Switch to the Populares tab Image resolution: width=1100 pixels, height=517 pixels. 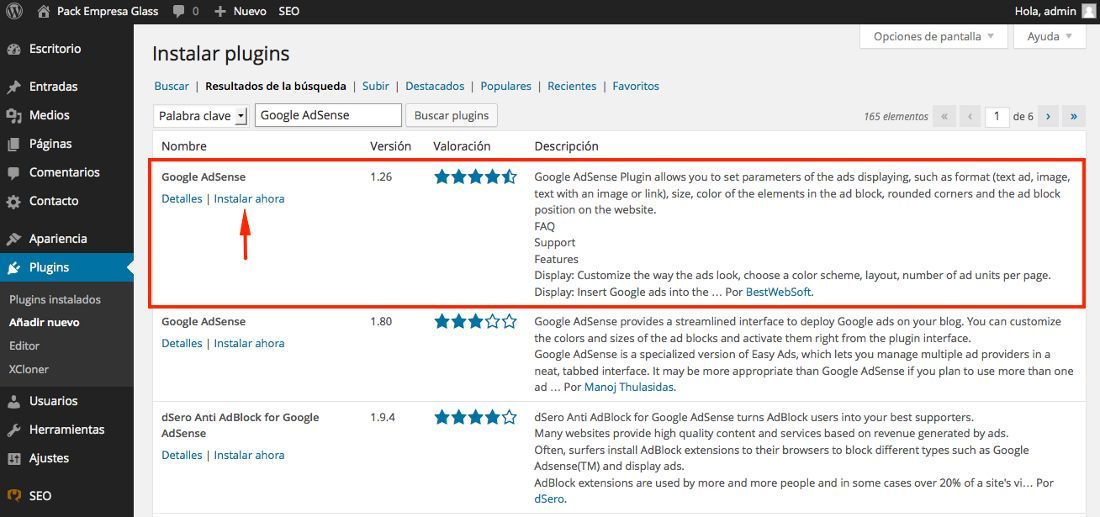506,86
